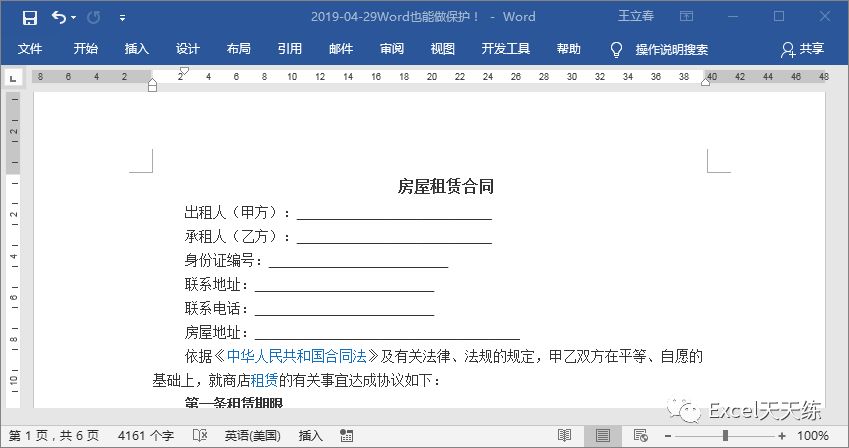Switch to the 审阅 ribbon tab
This screenshot has height=448, width=849.
pyautogui.click(x=391, y=49)
